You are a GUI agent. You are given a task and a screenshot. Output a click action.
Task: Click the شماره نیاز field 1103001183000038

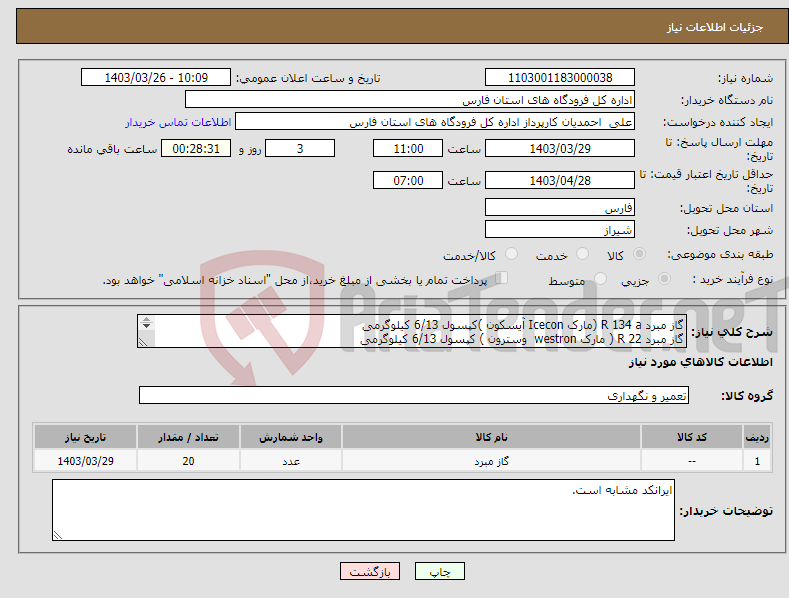click(x=560, y=78)
